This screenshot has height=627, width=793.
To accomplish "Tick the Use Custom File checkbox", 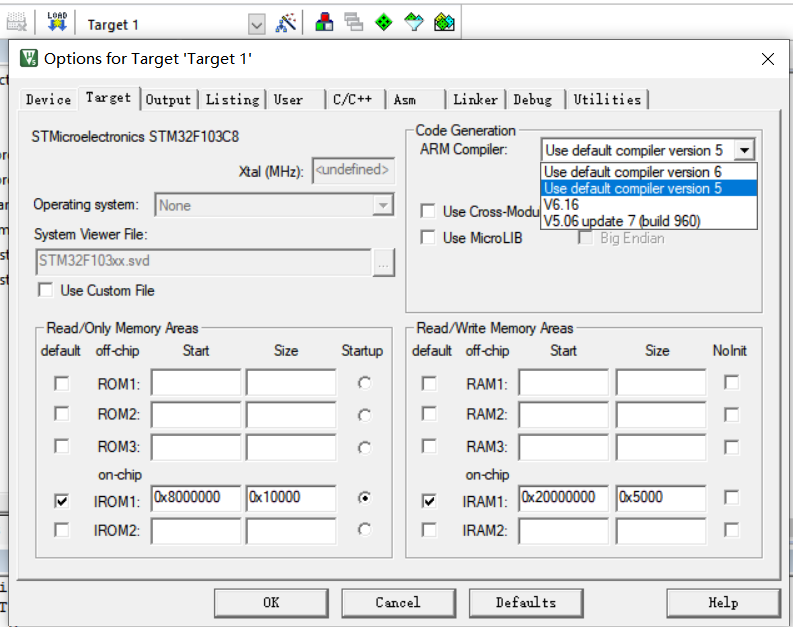I will point(46,290).
